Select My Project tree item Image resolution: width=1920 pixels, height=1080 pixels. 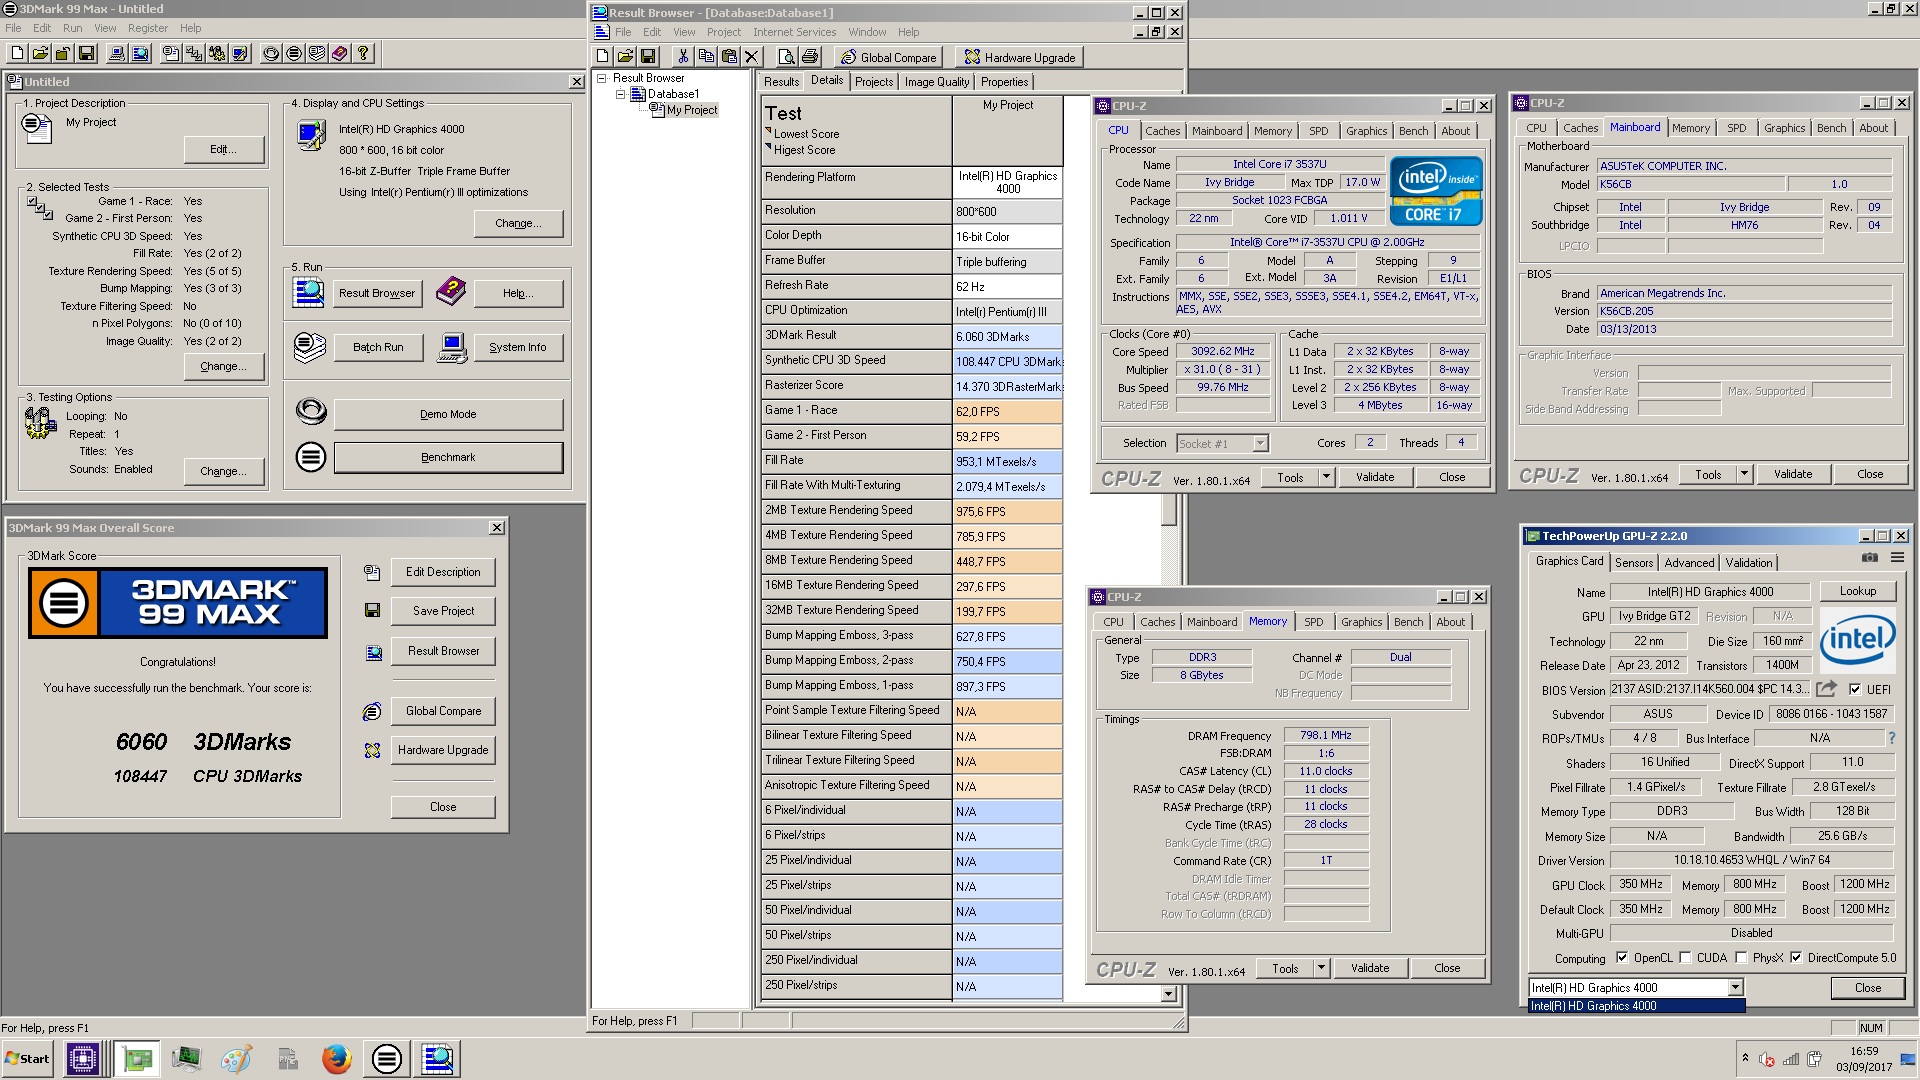point(692,110)
